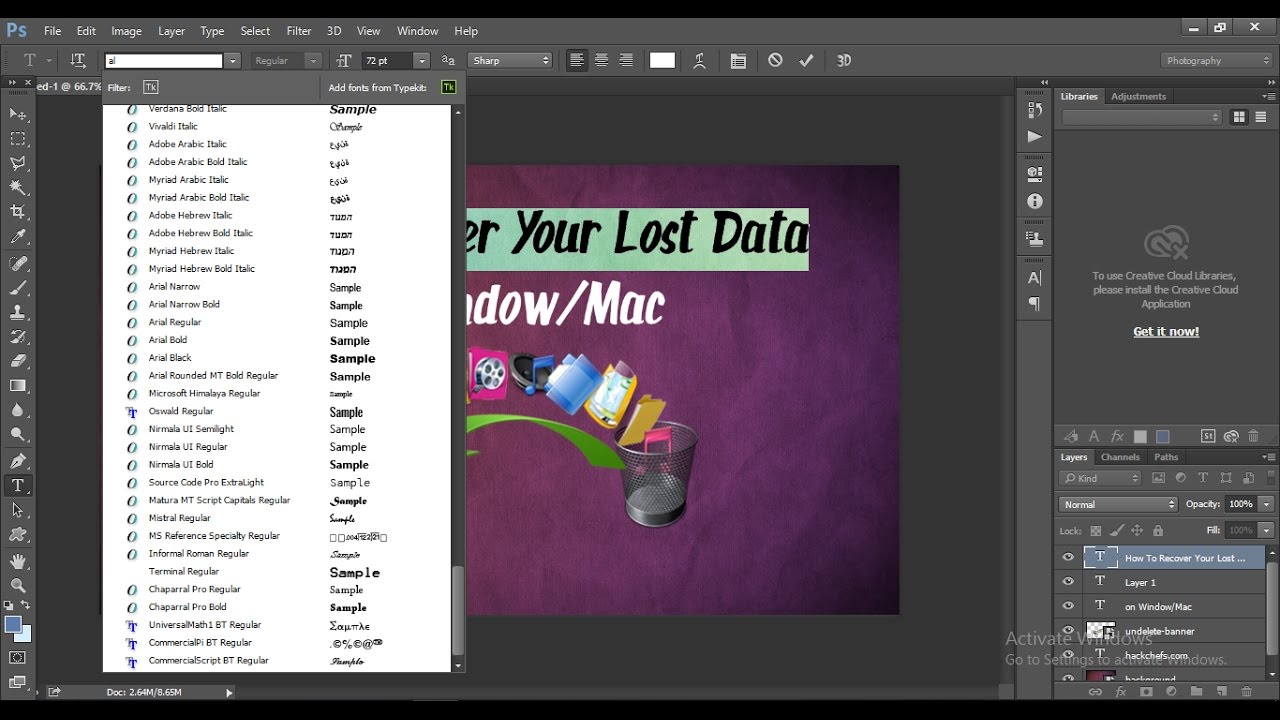Select the Brush tool
The height and width of the screenshot is (720, 1280).
click(18, 288)
